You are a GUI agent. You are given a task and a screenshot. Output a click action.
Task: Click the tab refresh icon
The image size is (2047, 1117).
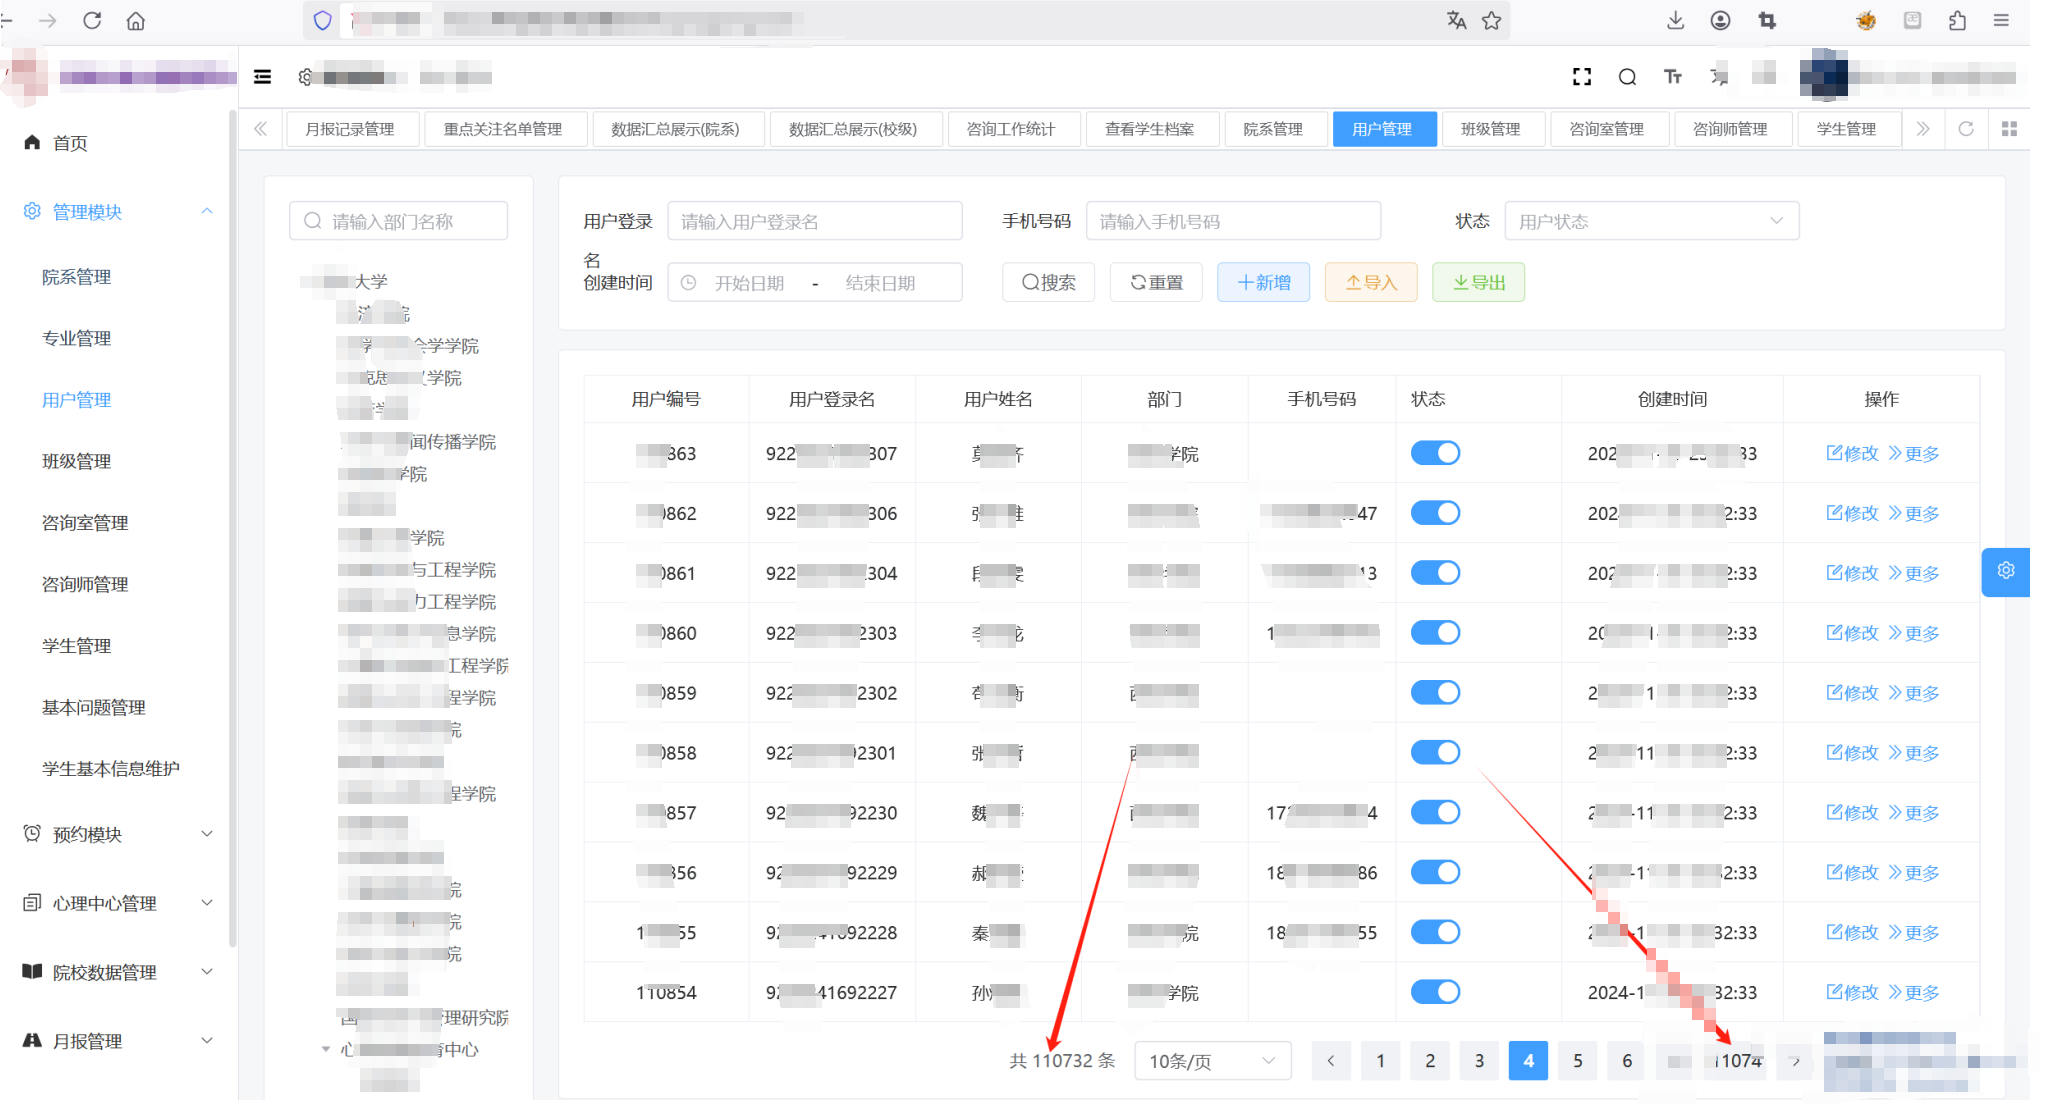(x=1965, y=129)
